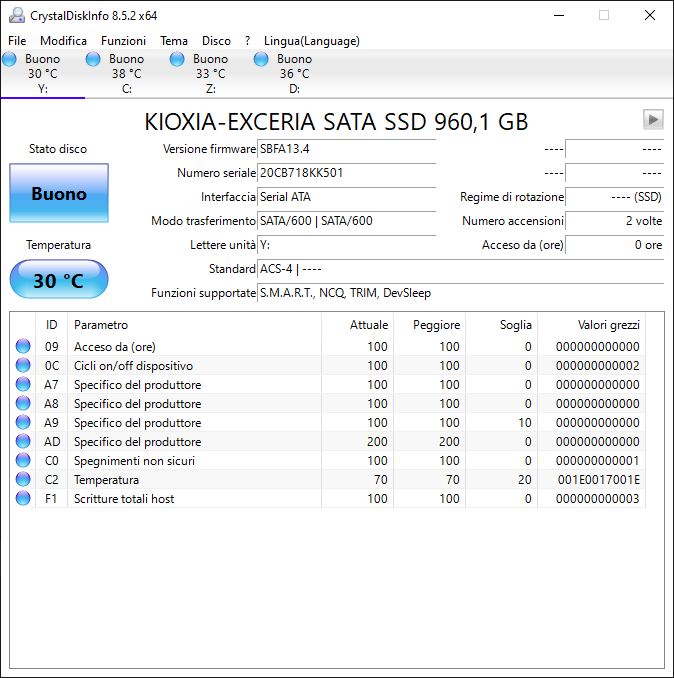Click the 30 °C temperature button

click(59, 279)
